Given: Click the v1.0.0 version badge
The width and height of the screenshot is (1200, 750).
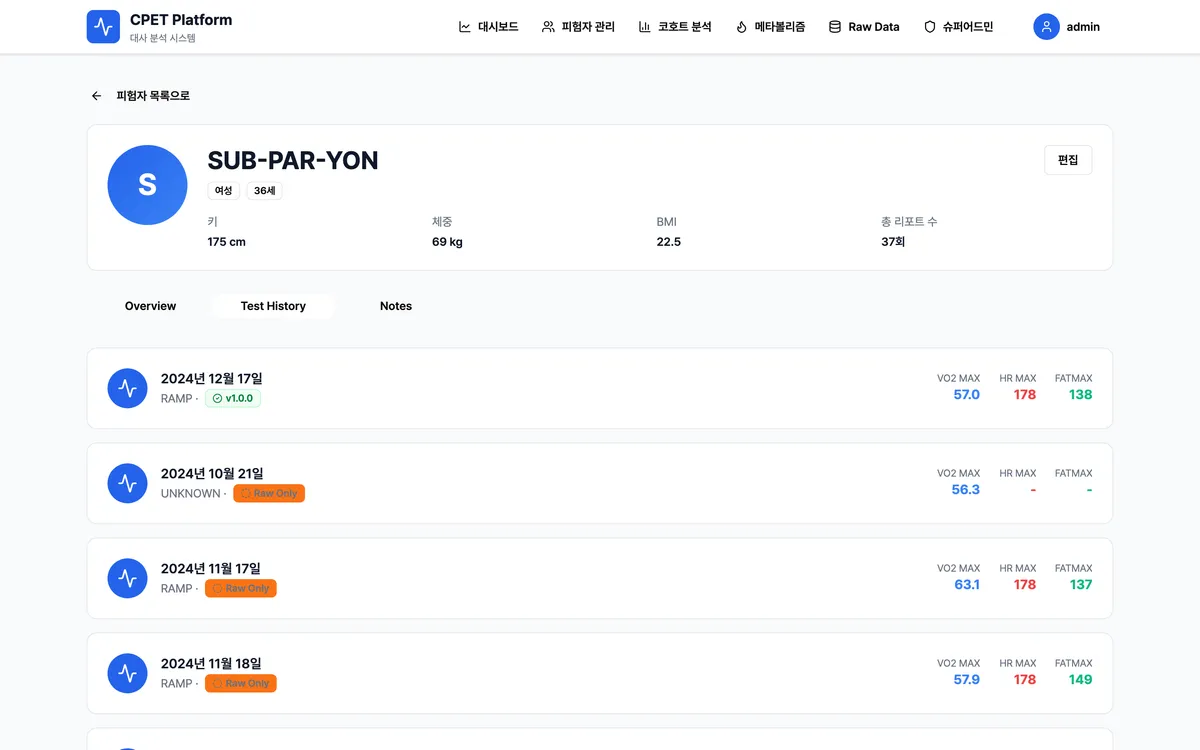Looking at the screenshot, I should (x=233, y=398).
